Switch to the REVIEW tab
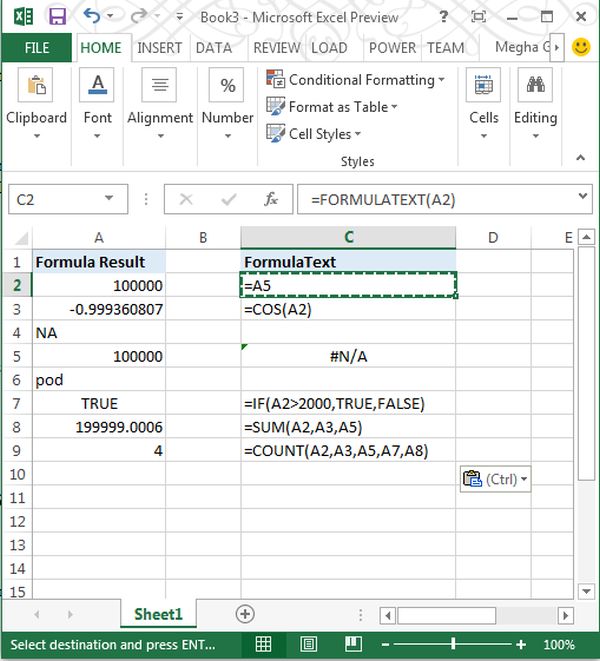This screenshot has width=600, height=661. (x=277, y=48)
